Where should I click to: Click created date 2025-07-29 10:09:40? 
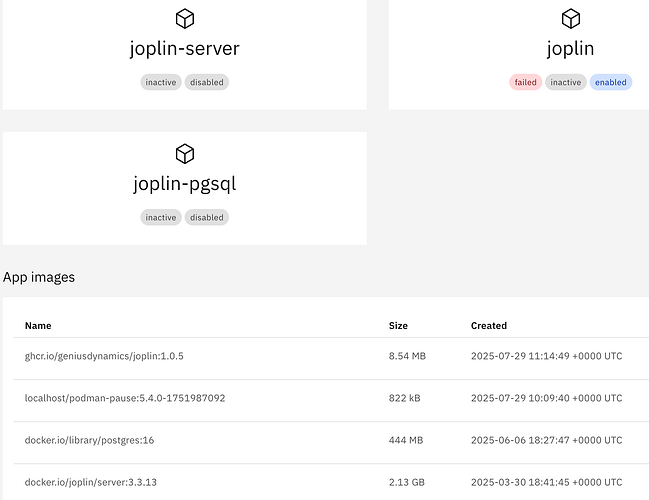pos(546,398)
